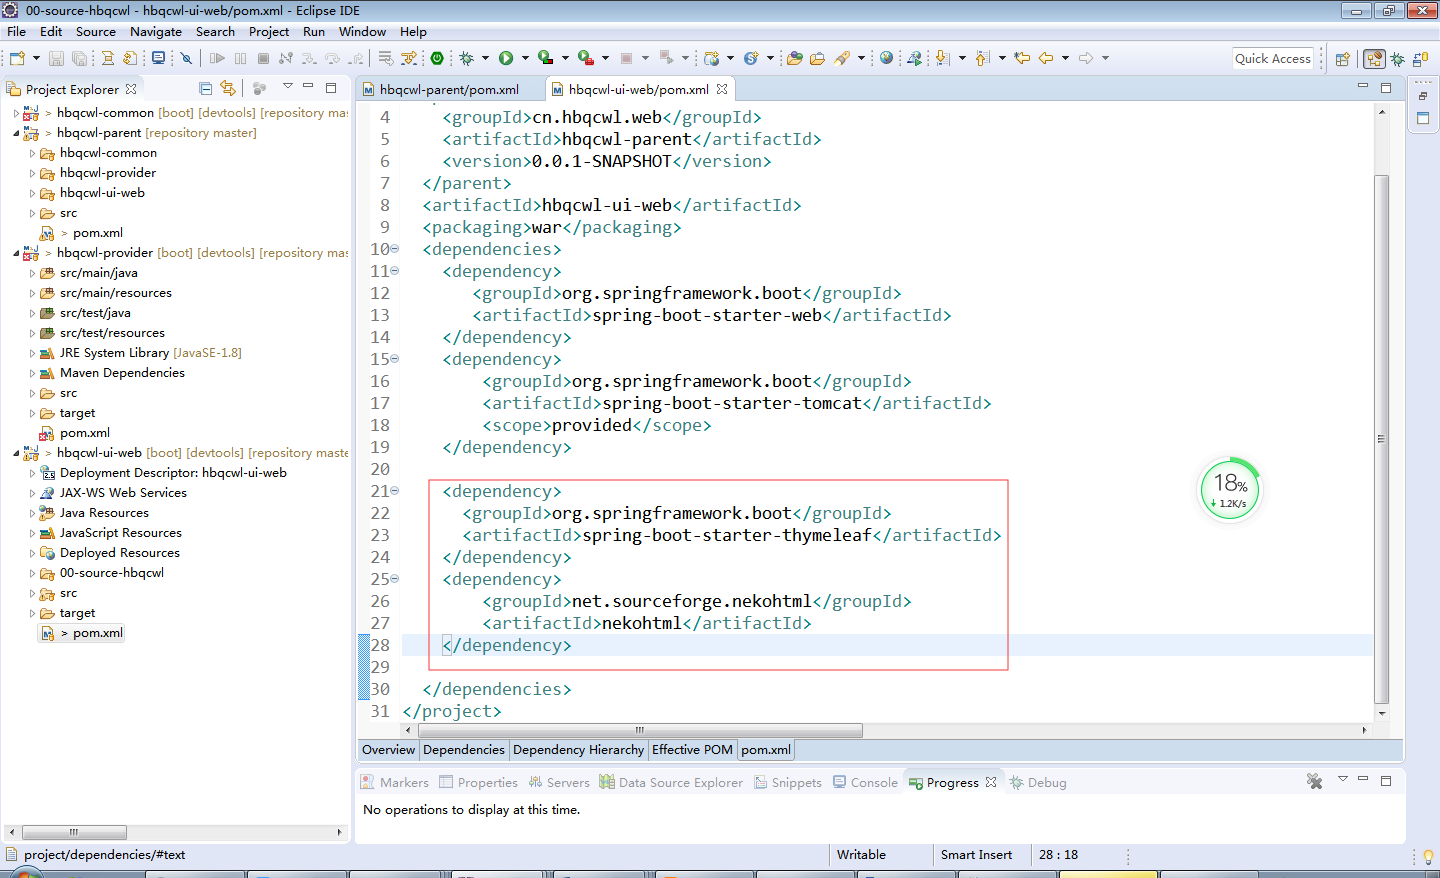Switch to the Markers view tab
Image resolution: width=1440 pixels, height=878 pixels.
395,782
